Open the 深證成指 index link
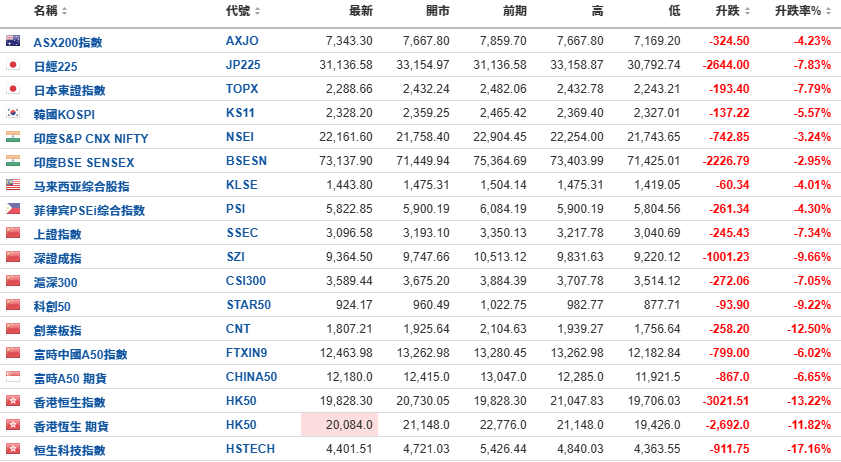The width and height of the screenshot is (841, 462). (57, 258)
